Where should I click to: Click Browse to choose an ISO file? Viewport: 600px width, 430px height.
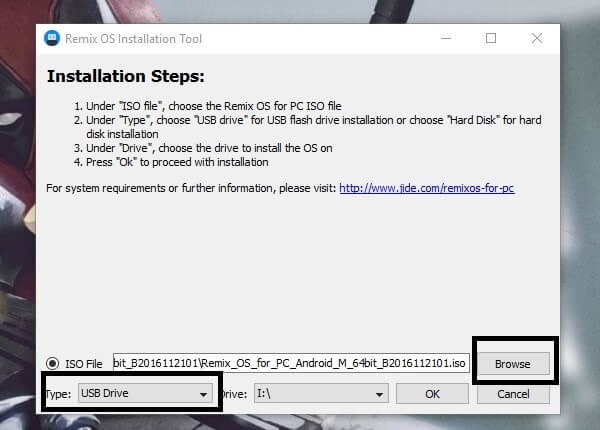pos(513,364)
